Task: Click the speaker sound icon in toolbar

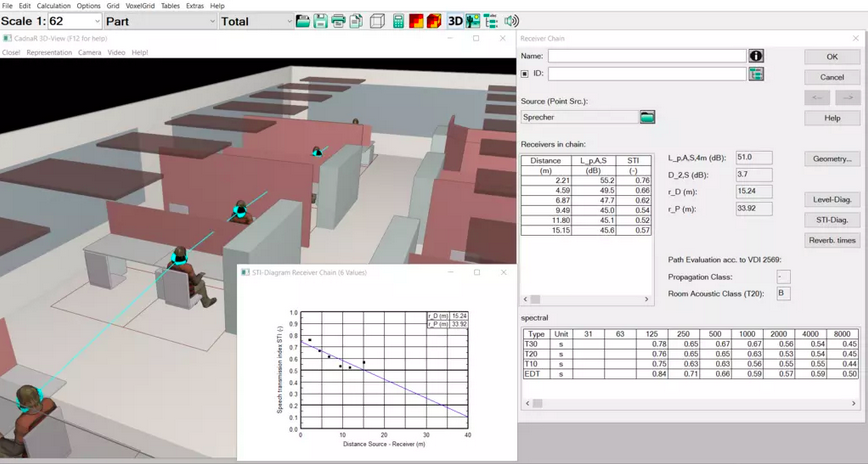Action: pos(512,21)
